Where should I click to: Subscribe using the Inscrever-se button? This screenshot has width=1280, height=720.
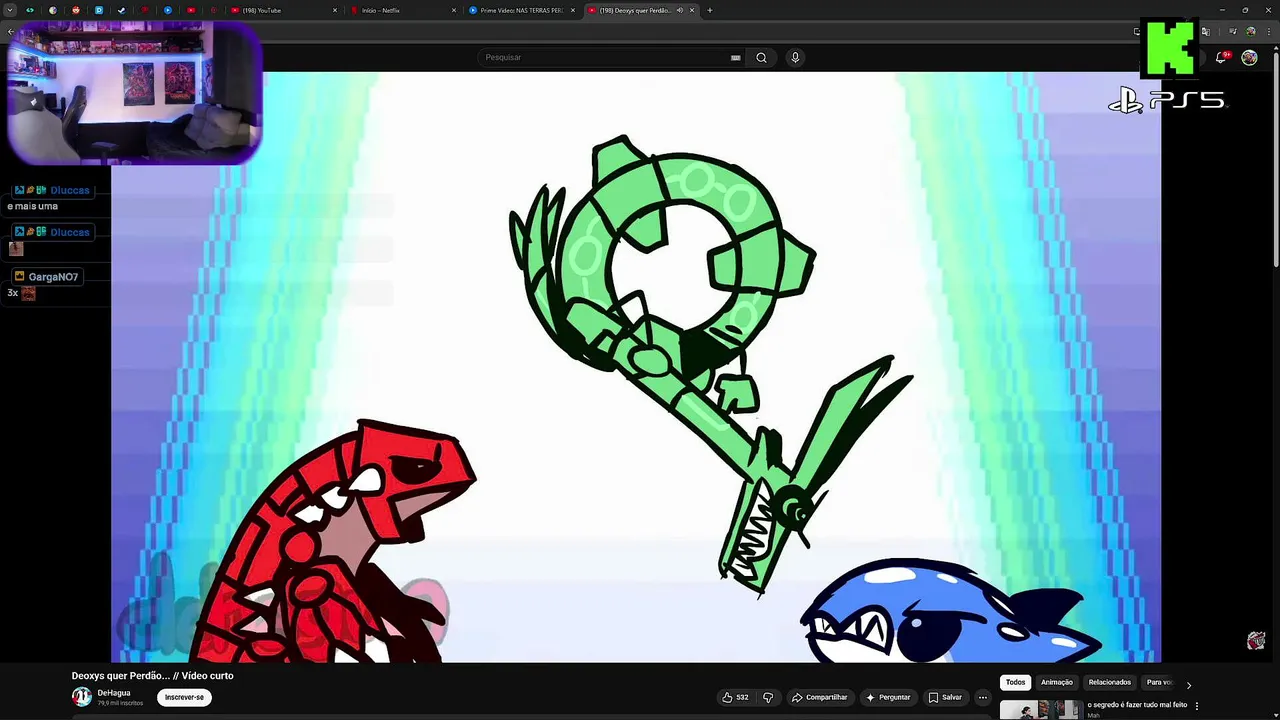[x=184, y=697]
